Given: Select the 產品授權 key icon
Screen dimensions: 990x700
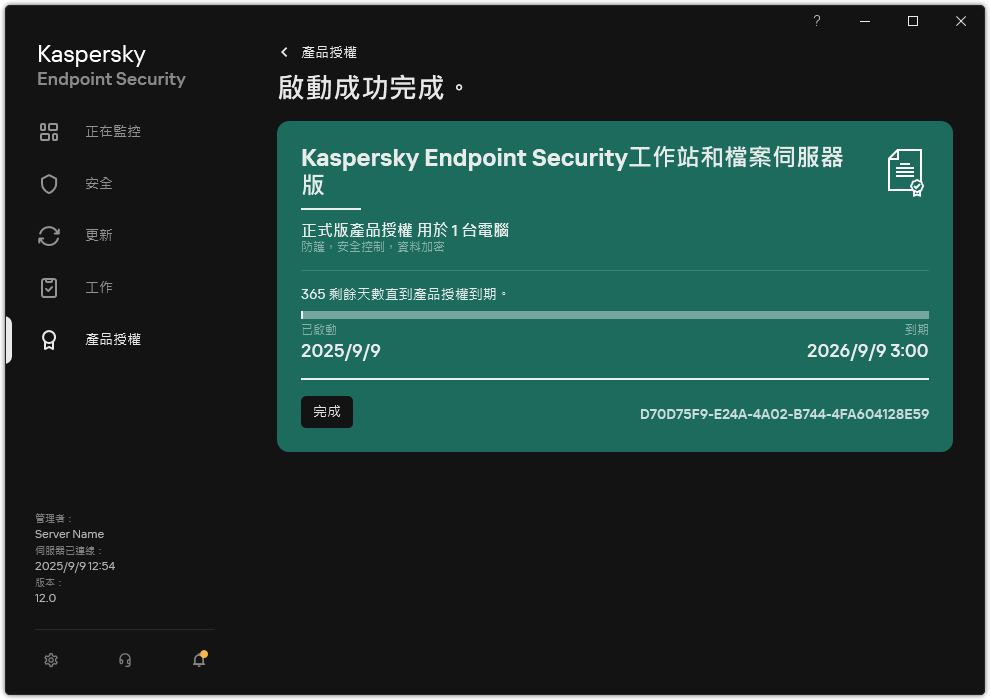Looking at the screenshot, I should 49,339.
